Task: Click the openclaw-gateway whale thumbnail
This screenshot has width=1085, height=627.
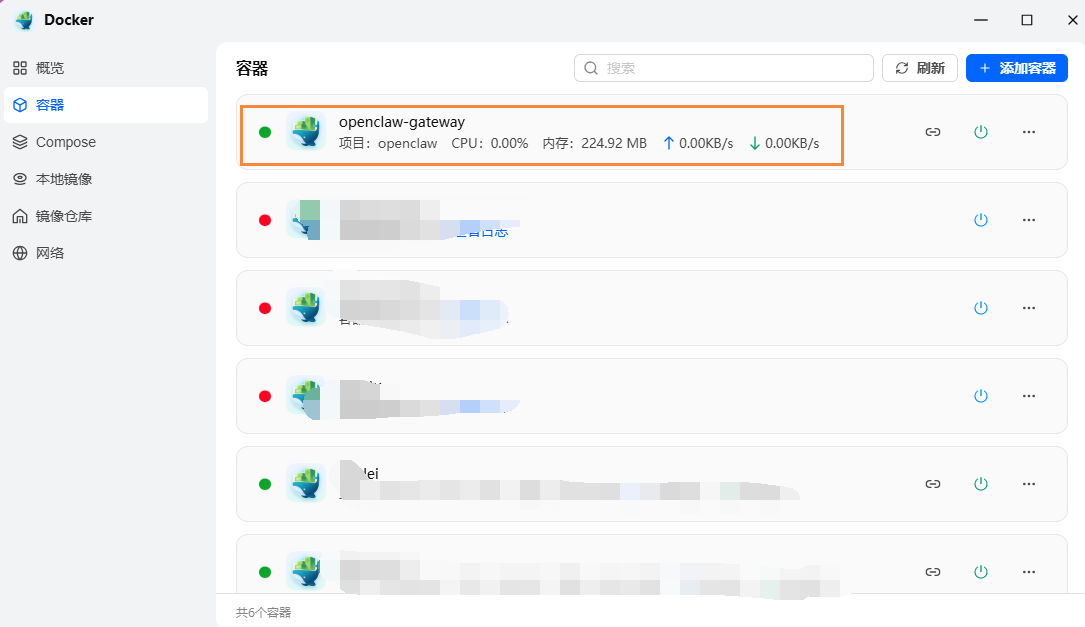Action: tap(306, 131)
